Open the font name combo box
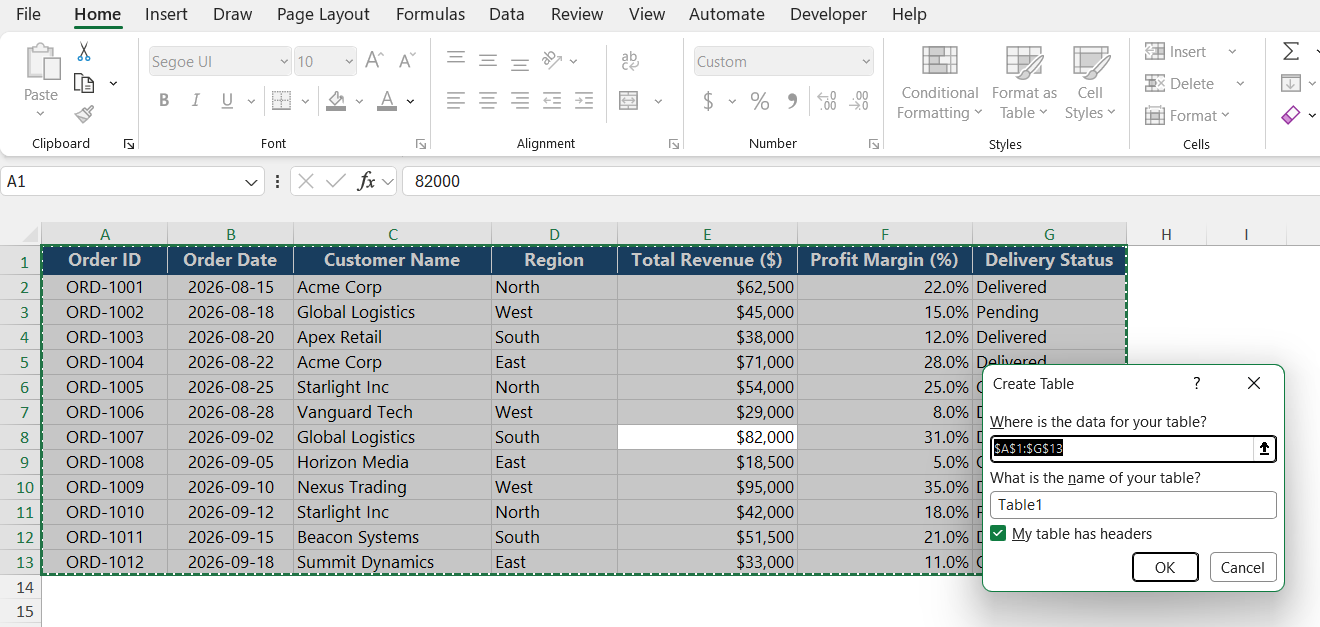 (220, 61)
